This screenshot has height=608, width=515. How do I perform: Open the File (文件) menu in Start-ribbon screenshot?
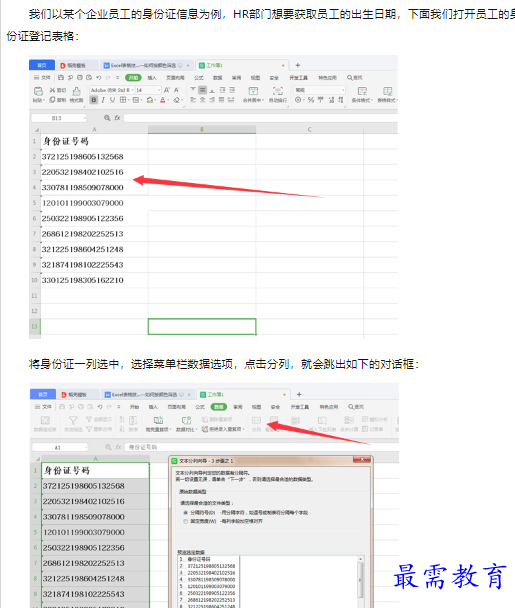tap(42, 78)
